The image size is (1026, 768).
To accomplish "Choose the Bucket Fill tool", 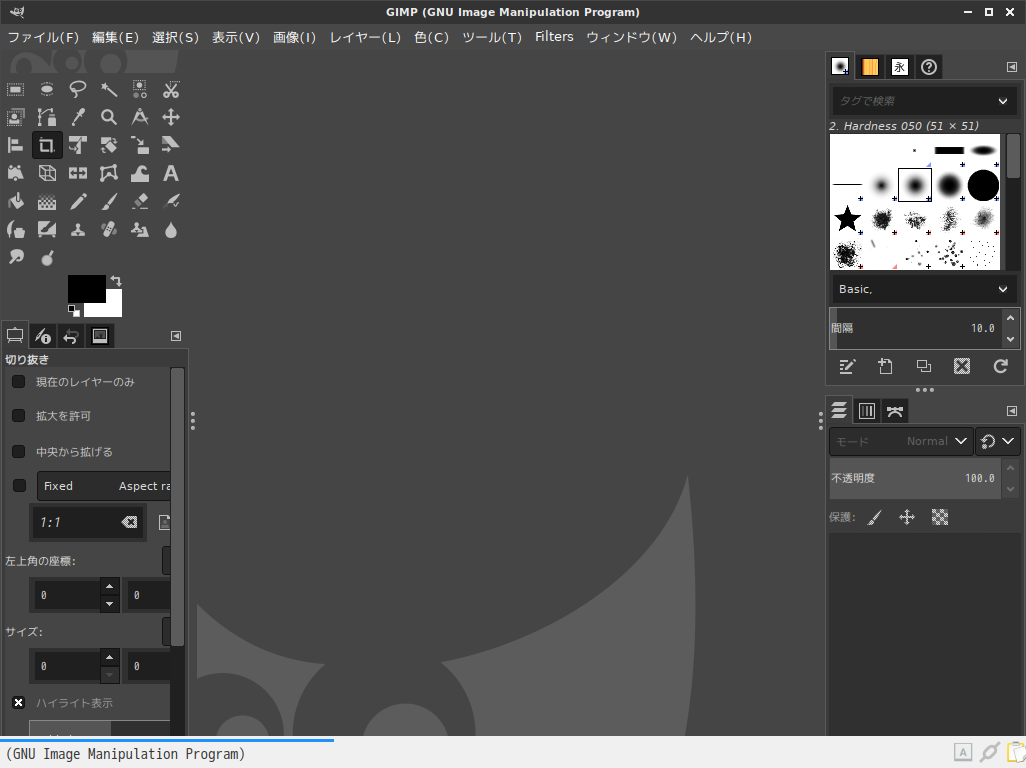I will (15, 201).
